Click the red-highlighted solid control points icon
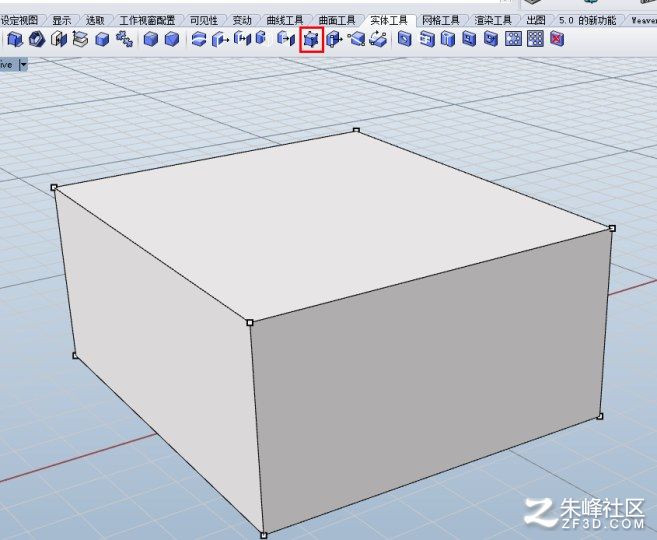Viewport: 657px width, 540px height. pyautogui.click(x=311, y=39)
